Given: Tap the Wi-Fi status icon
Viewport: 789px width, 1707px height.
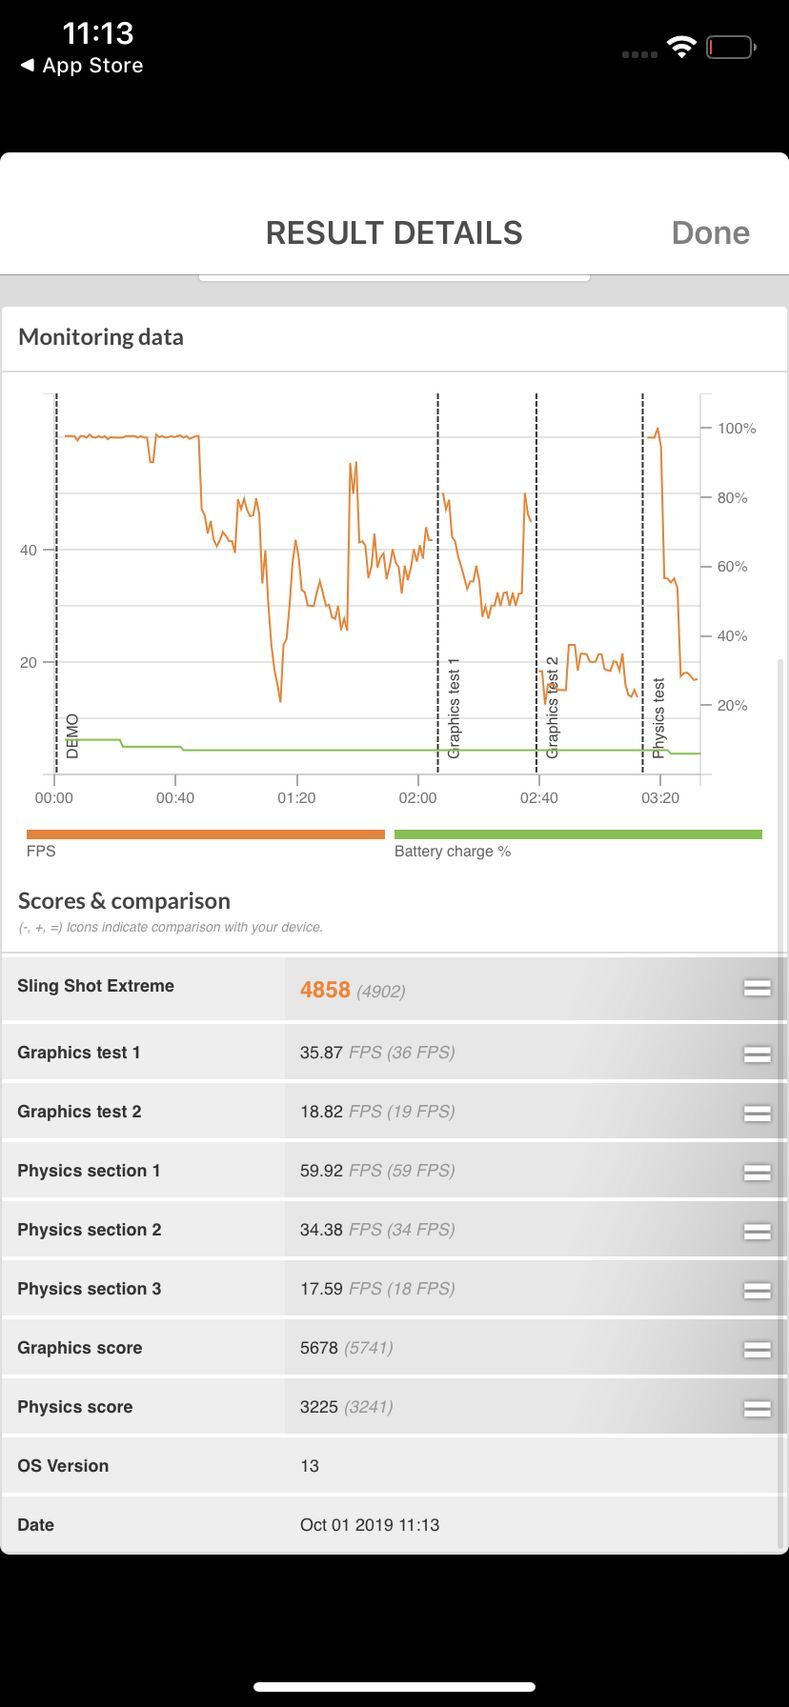Looking at the screenshot, I should 681,47.
